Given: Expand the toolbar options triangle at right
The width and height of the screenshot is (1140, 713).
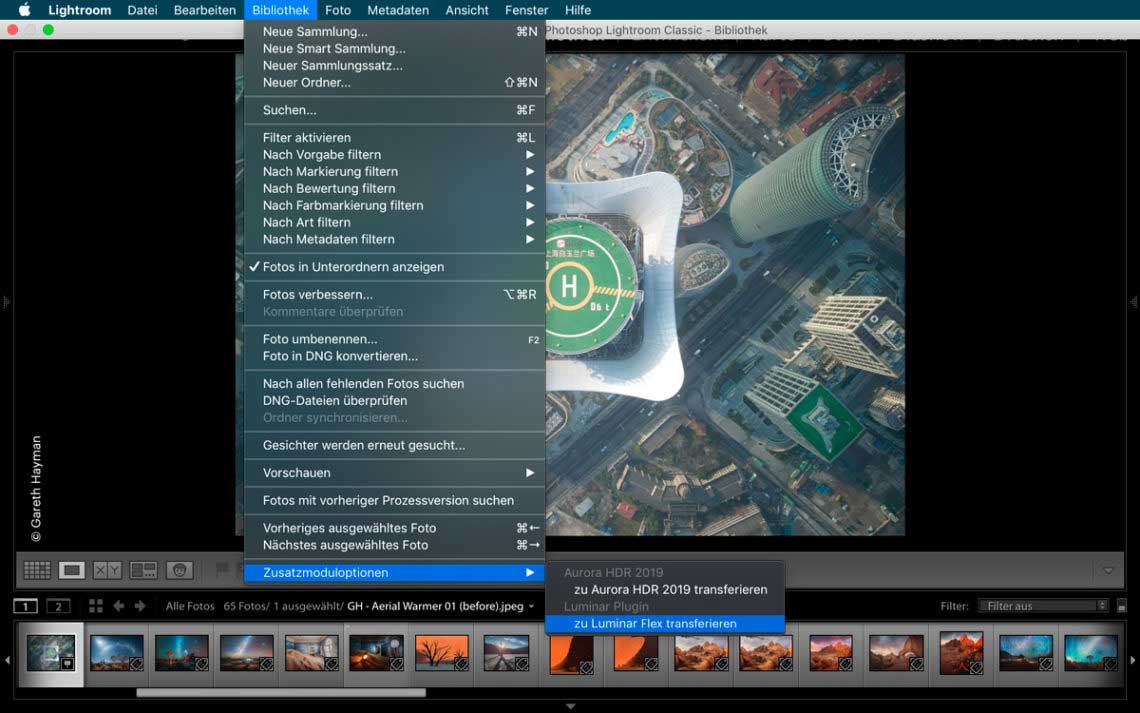Looking at the screenshot, I should click(x=1108, y=570).
